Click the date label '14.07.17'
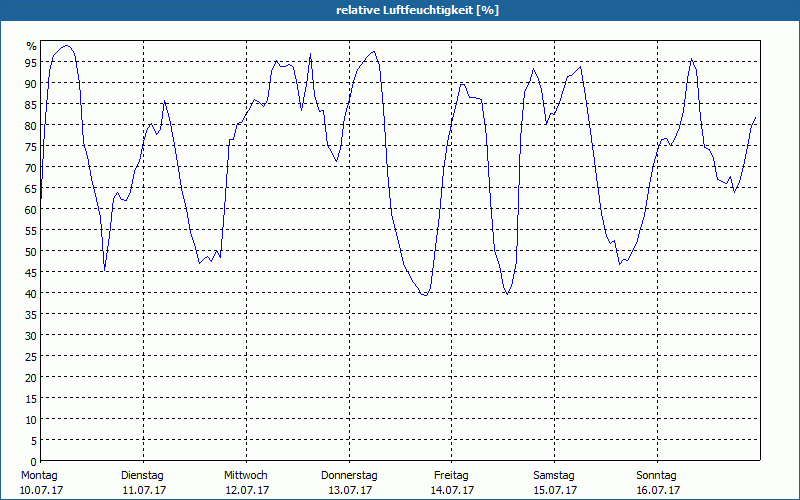800x500 pixels. [452, 490]
